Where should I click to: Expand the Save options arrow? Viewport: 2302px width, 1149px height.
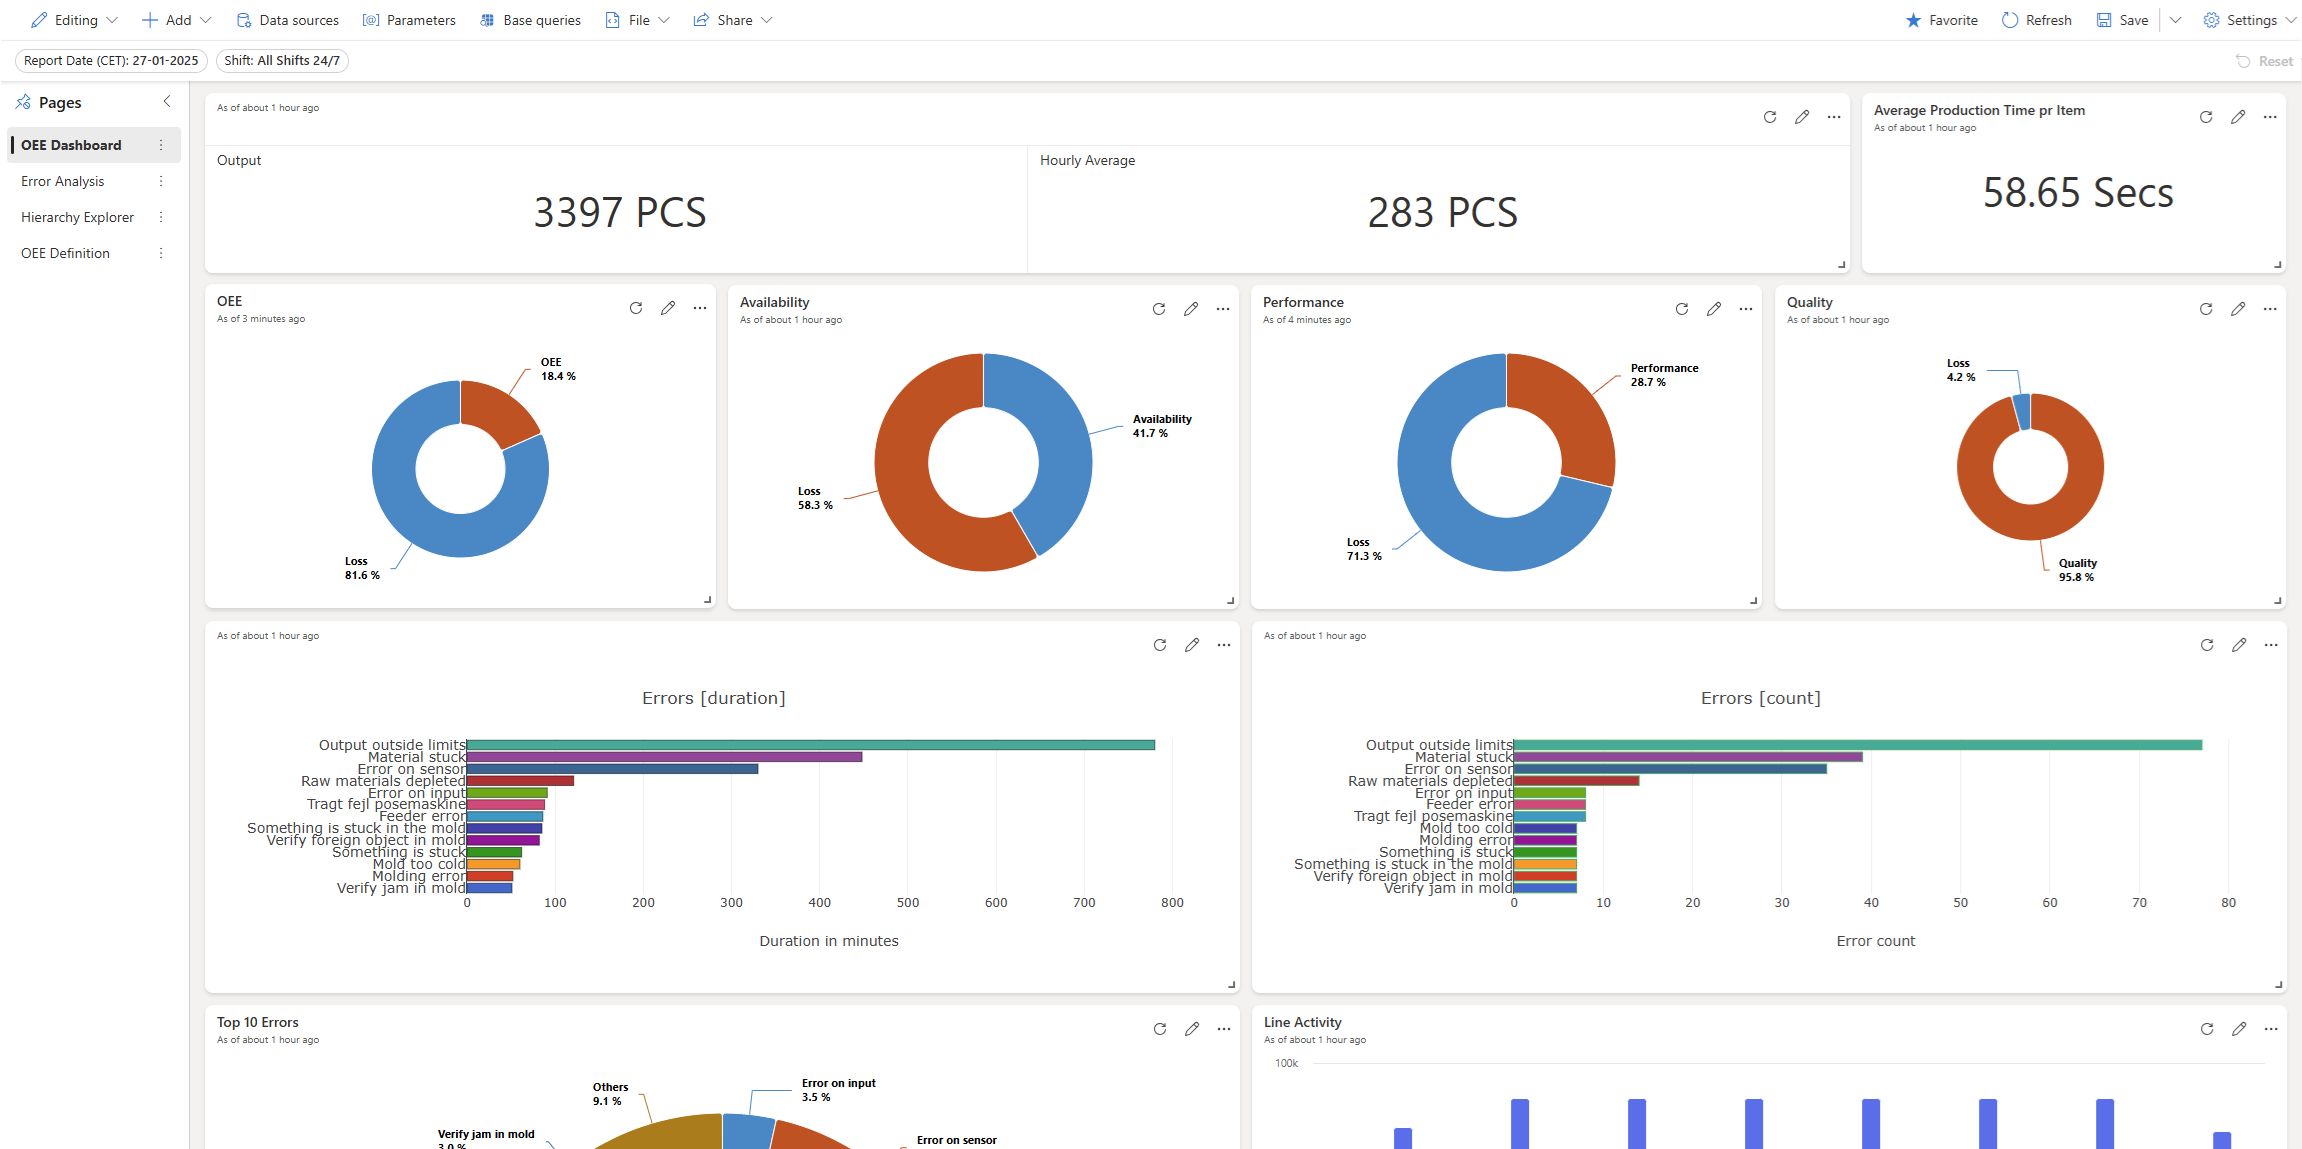pos(2175,20)
